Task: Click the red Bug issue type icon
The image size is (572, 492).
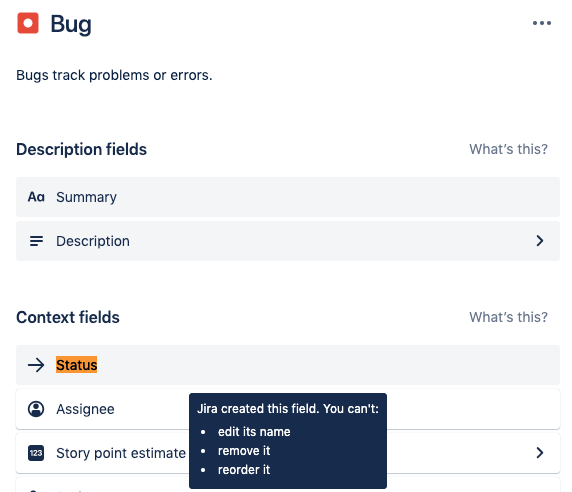Action: pos(28,23)
